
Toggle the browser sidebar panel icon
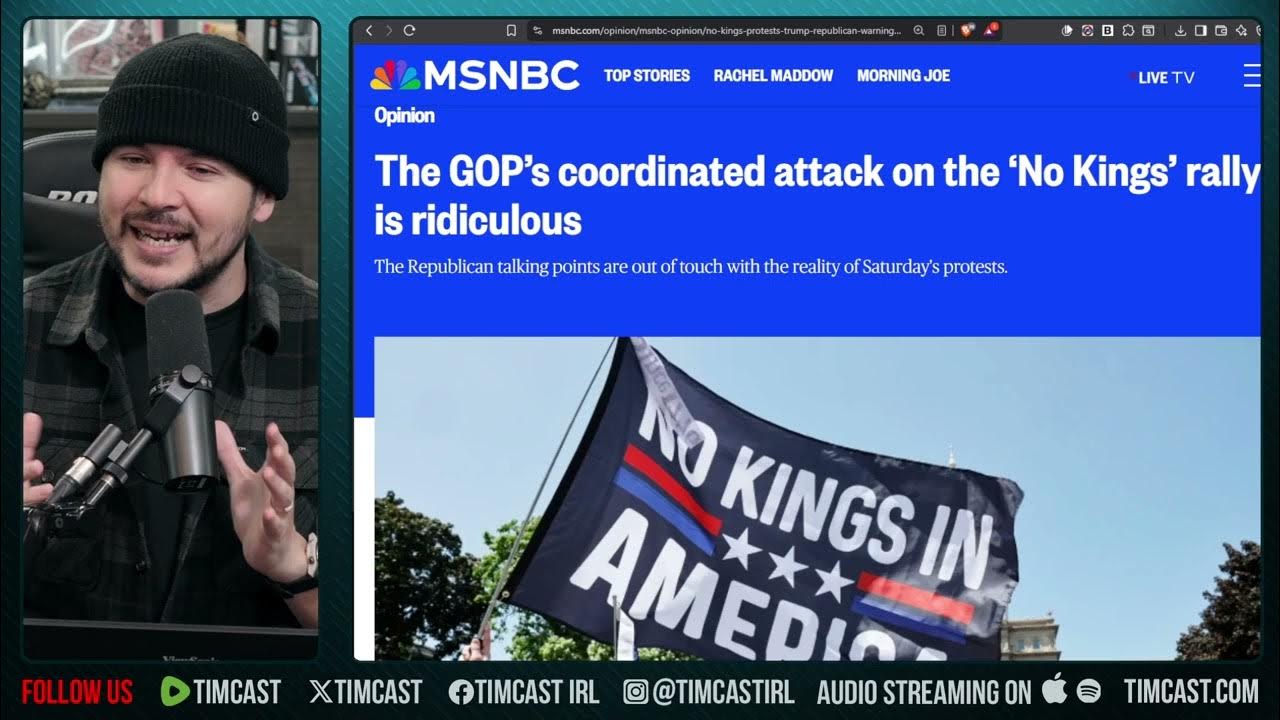pyautogui.click(x=1201, y=31)
